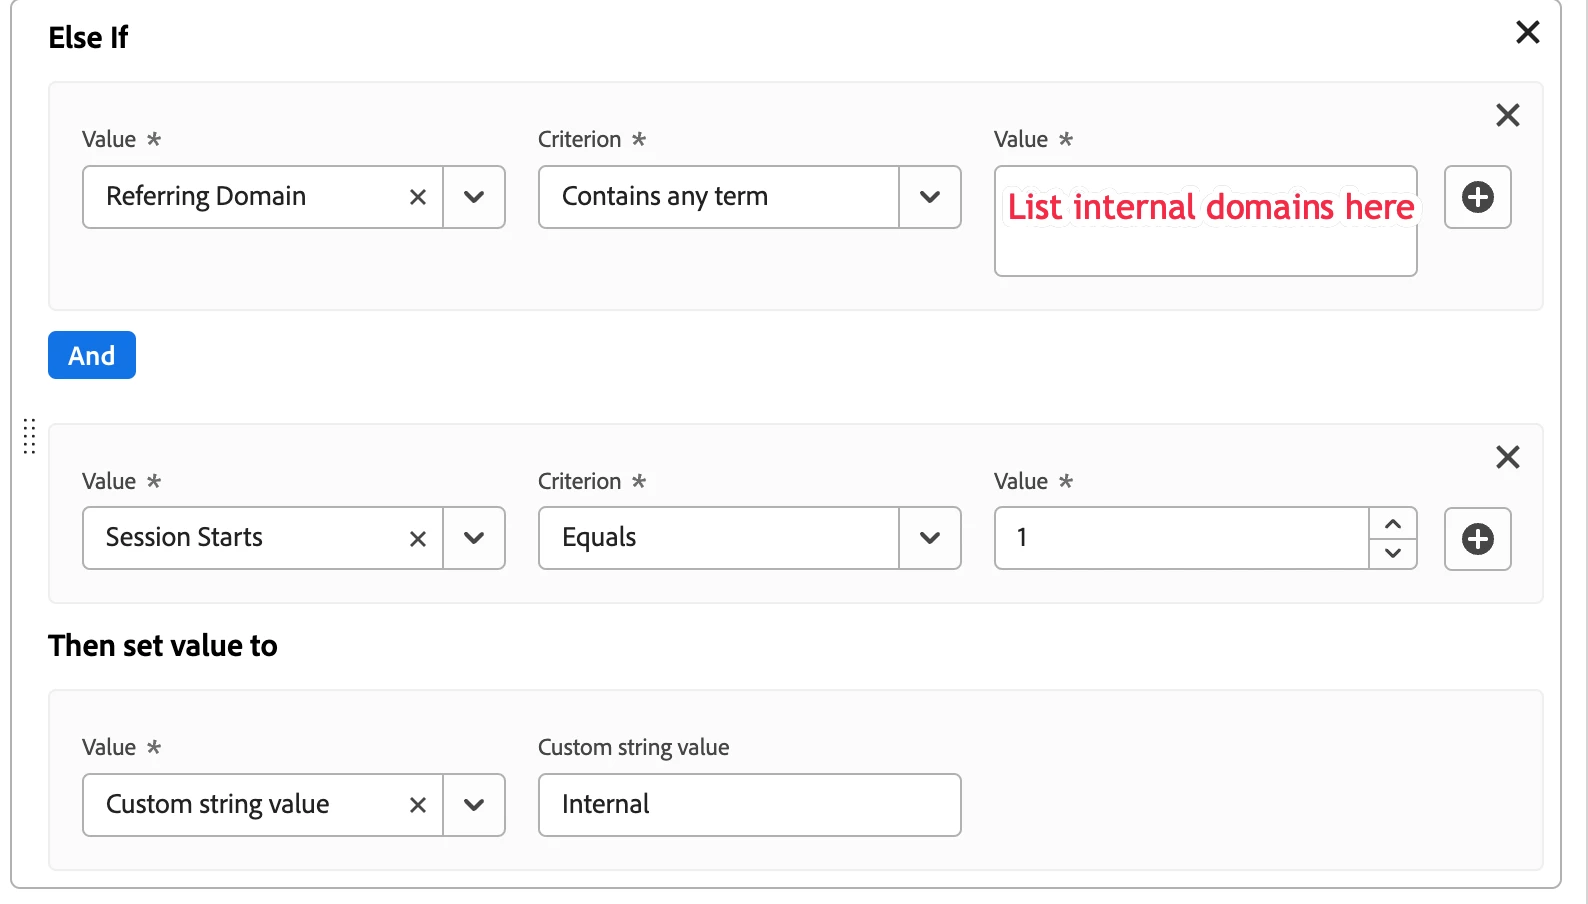Viewport: 1588px width, 904px height.
Task: Increment the Session Starts number value
Action: [1392, 524]
